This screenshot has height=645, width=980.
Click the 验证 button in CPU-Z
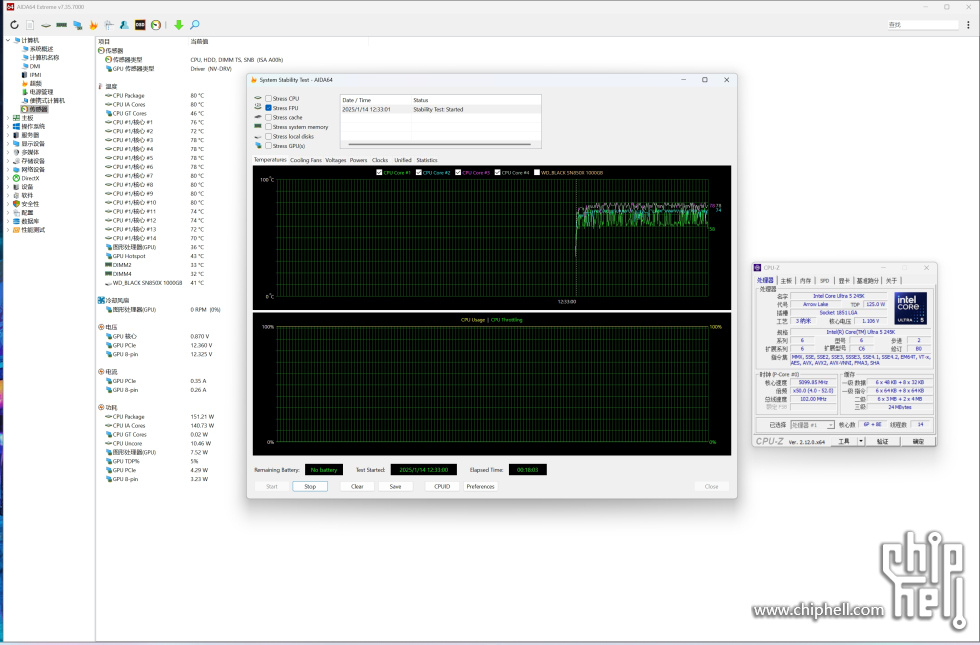pos(882,441)
